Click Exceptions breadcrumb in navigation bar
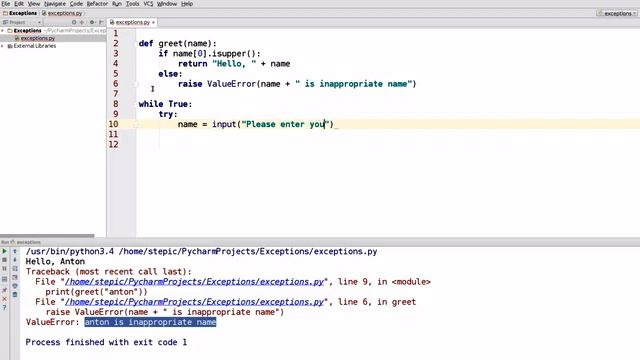 [x=20, y=13]
